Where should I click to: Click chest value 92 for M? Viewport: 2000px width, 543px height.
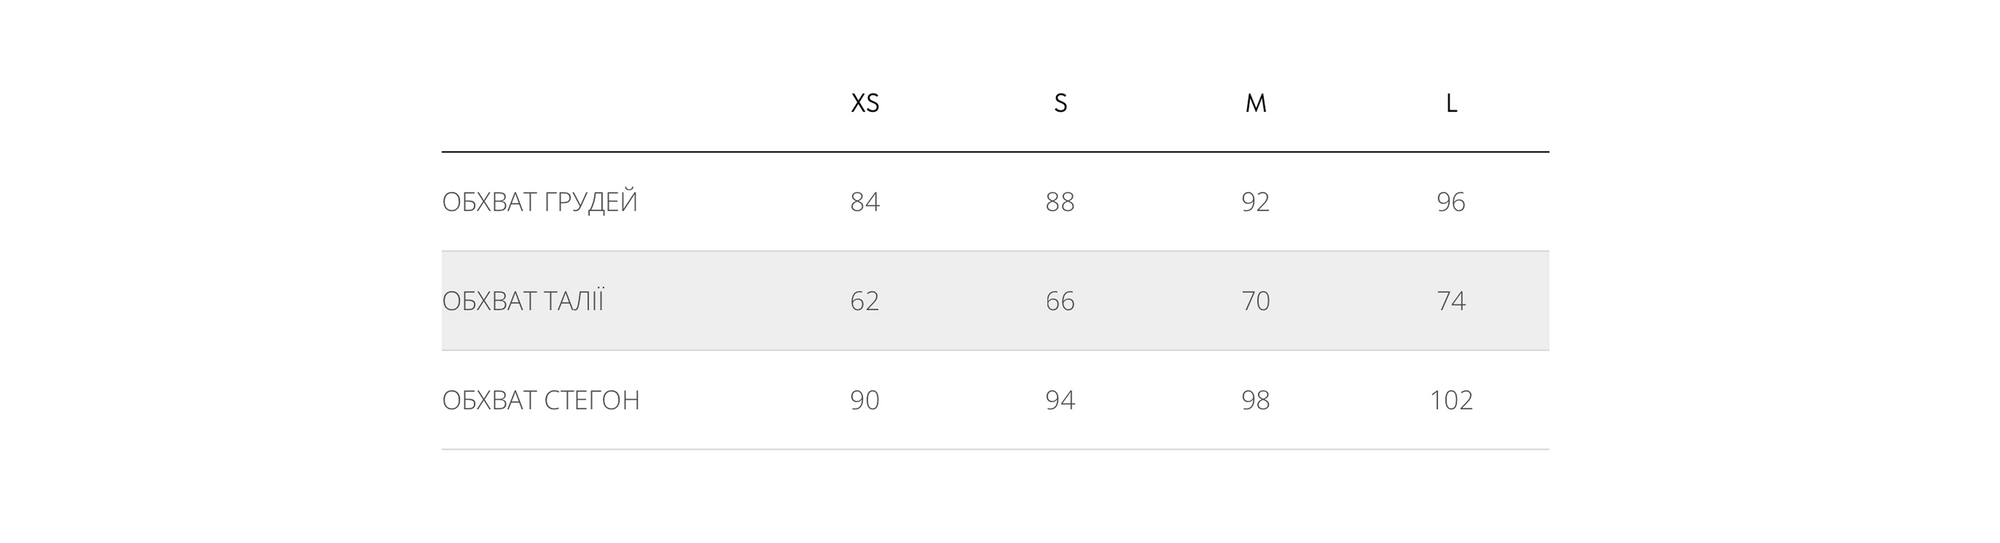pos(1256,202)
